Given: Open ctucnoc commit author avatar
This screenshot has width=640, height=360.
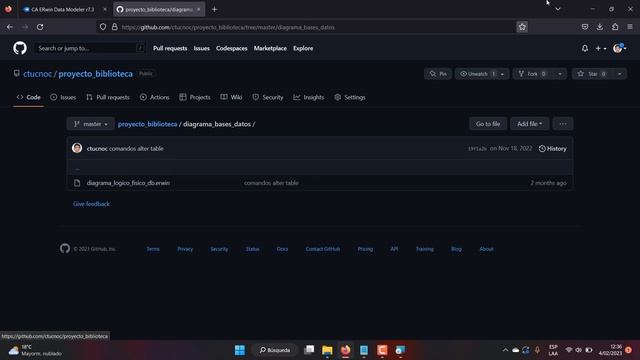Looking at the screenshot, I should pos(77,148).
